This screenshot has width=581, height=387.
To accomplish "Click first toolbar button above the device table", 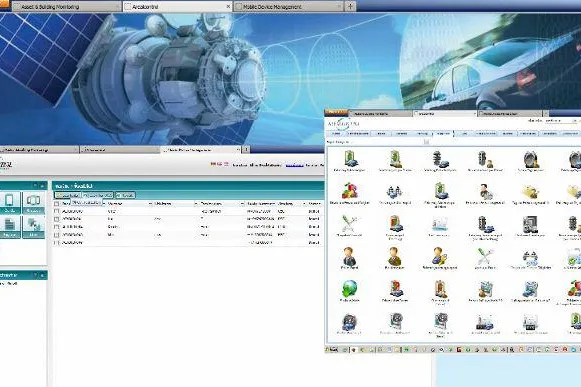I will (x=68, y=195).
